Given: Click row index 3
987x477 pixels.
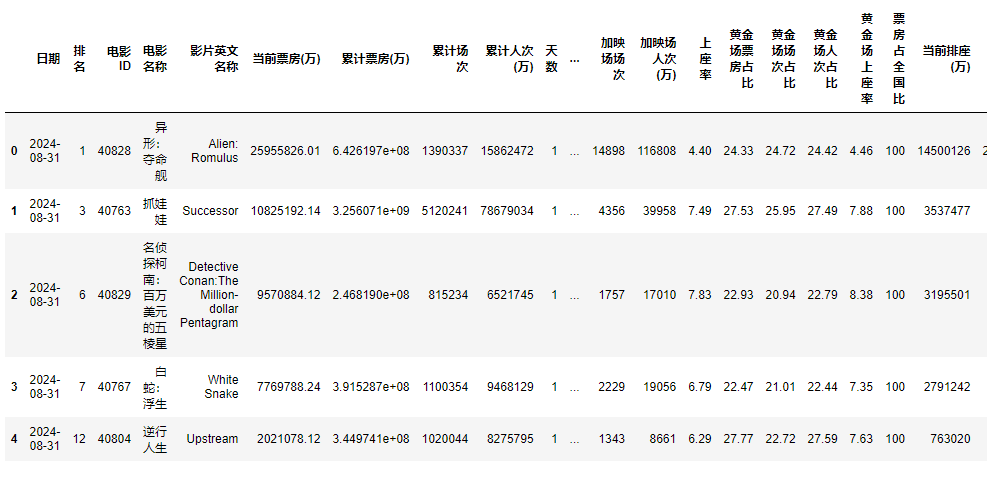Looking at the screenshot, I should tap(14, 386).
